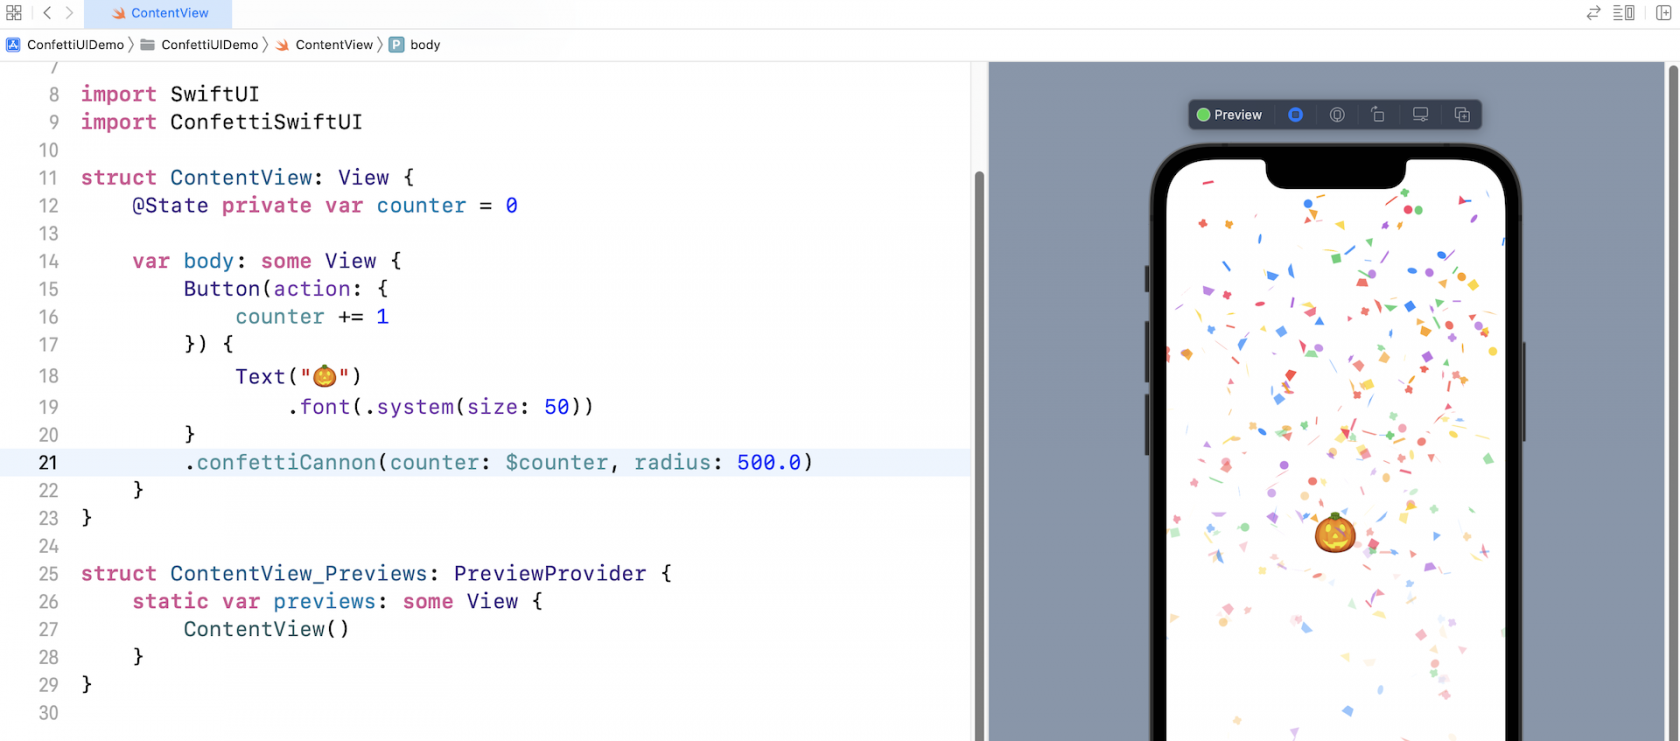Open the related items grid menu
The width and height of the screenshot is (1680, 741).
(14, 13)
